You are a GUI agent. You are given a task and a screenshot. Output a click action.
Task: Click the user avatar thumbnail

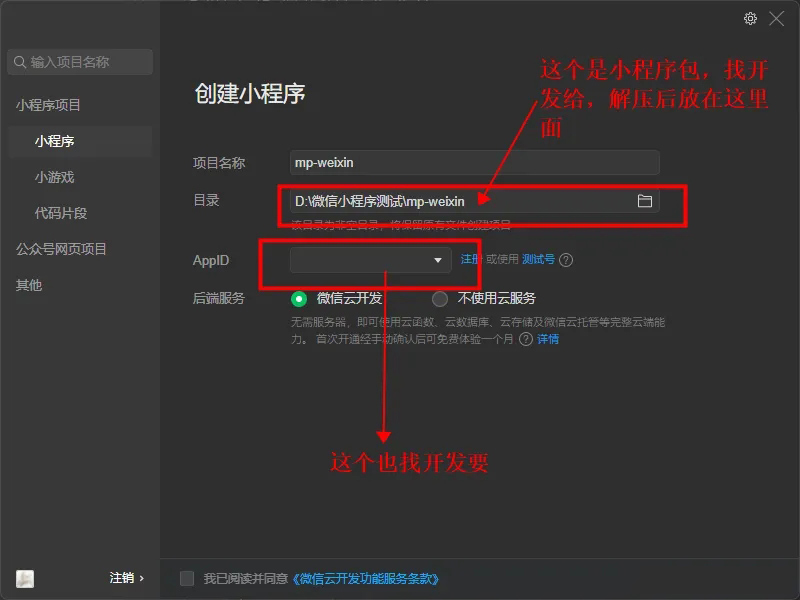tap(25, 579)
